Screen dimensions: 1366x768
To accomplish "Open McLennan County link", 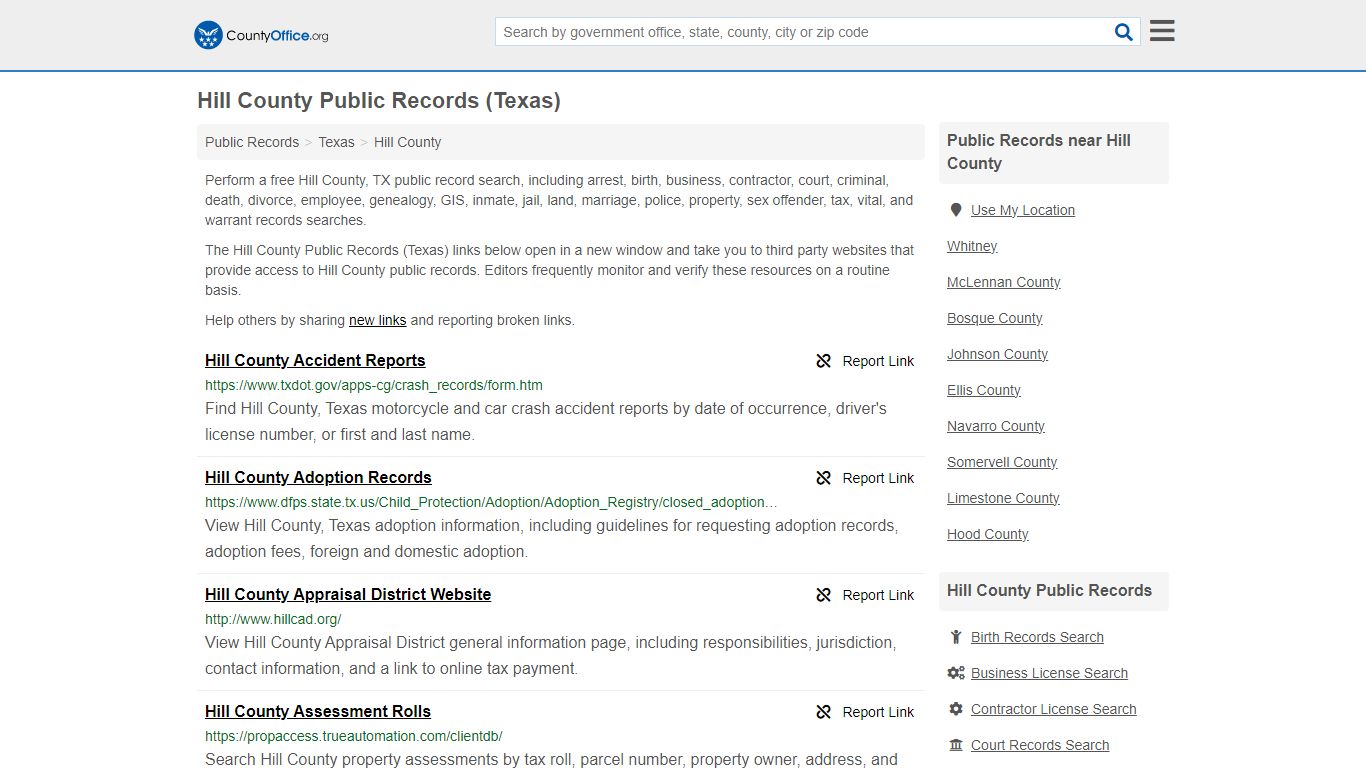I will pos(1003,282).
